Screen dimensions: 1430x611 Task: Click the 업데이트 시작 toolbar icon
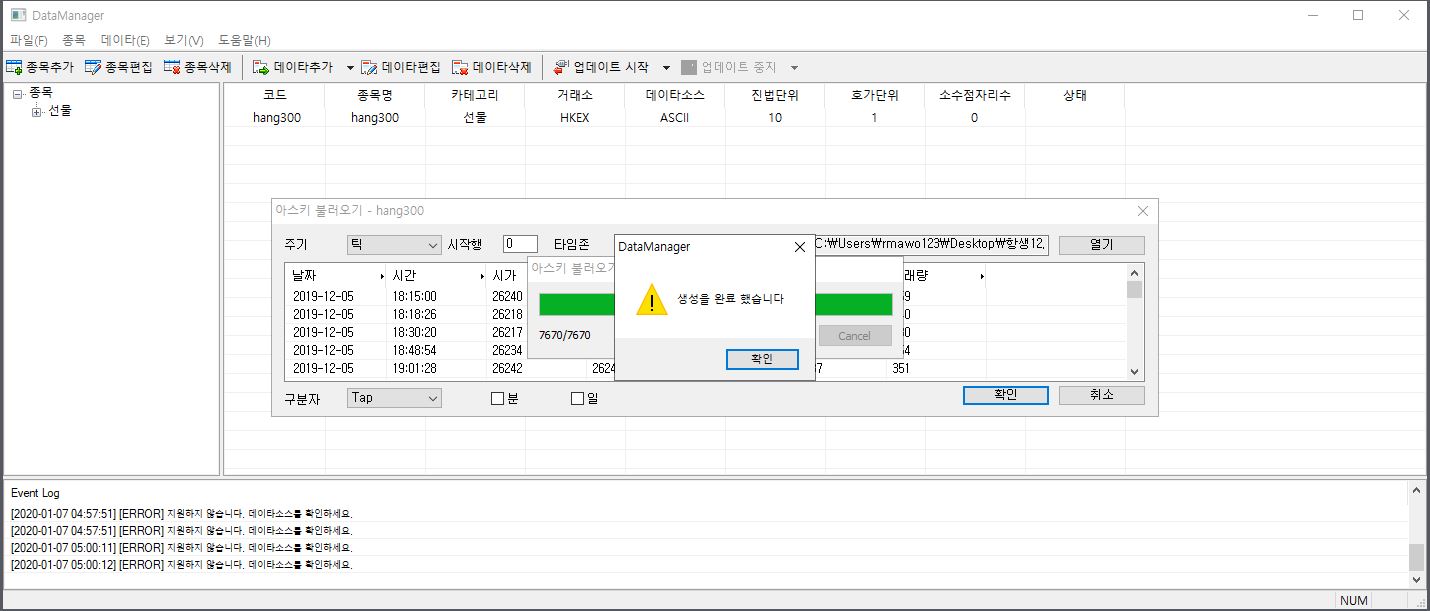click(x=561, y=67)
